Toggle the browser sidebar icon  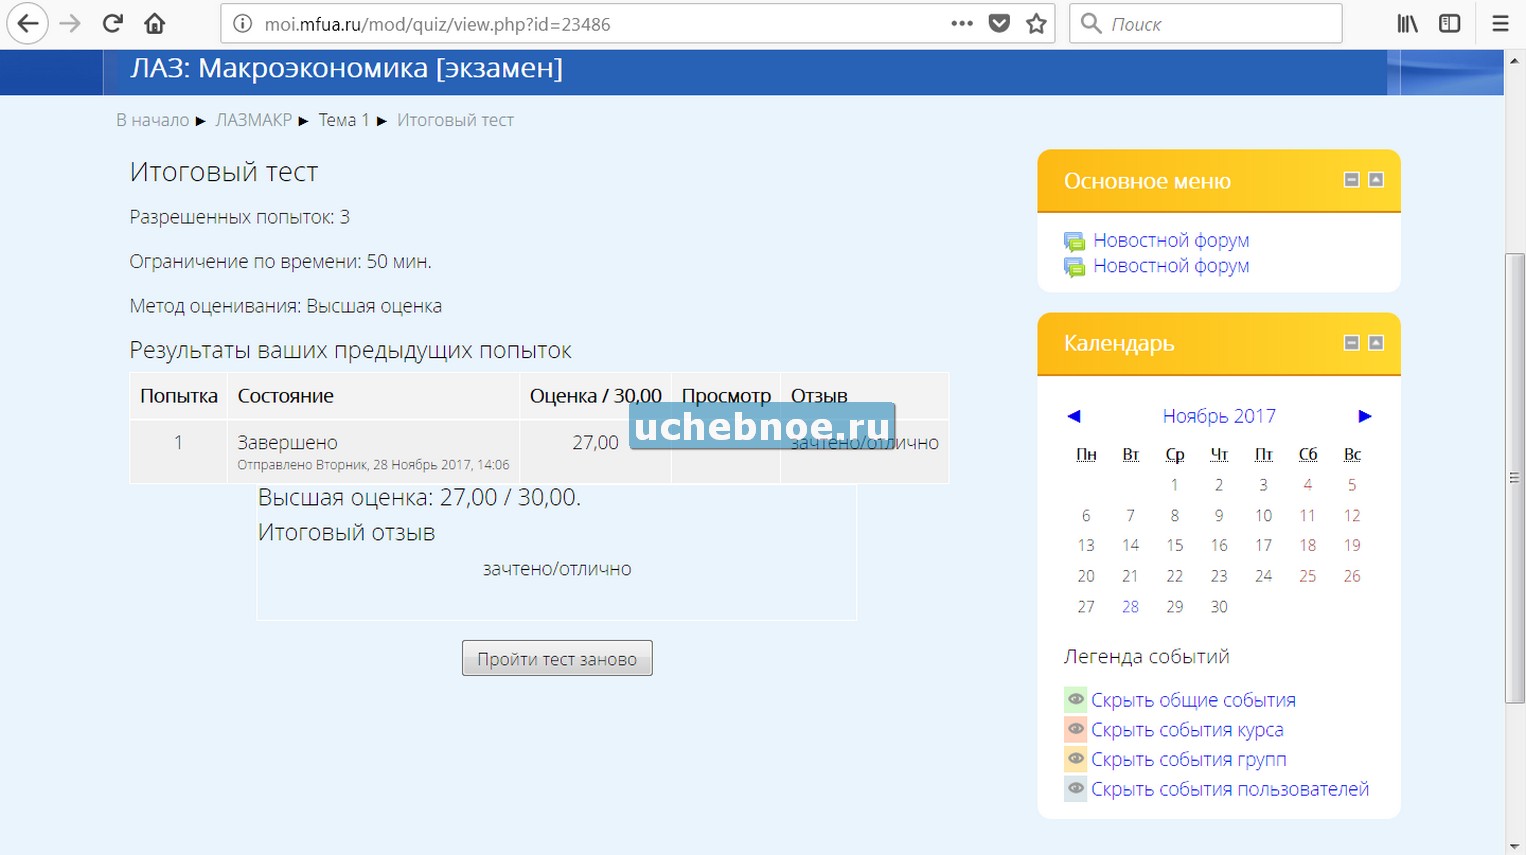point(1450,24)
